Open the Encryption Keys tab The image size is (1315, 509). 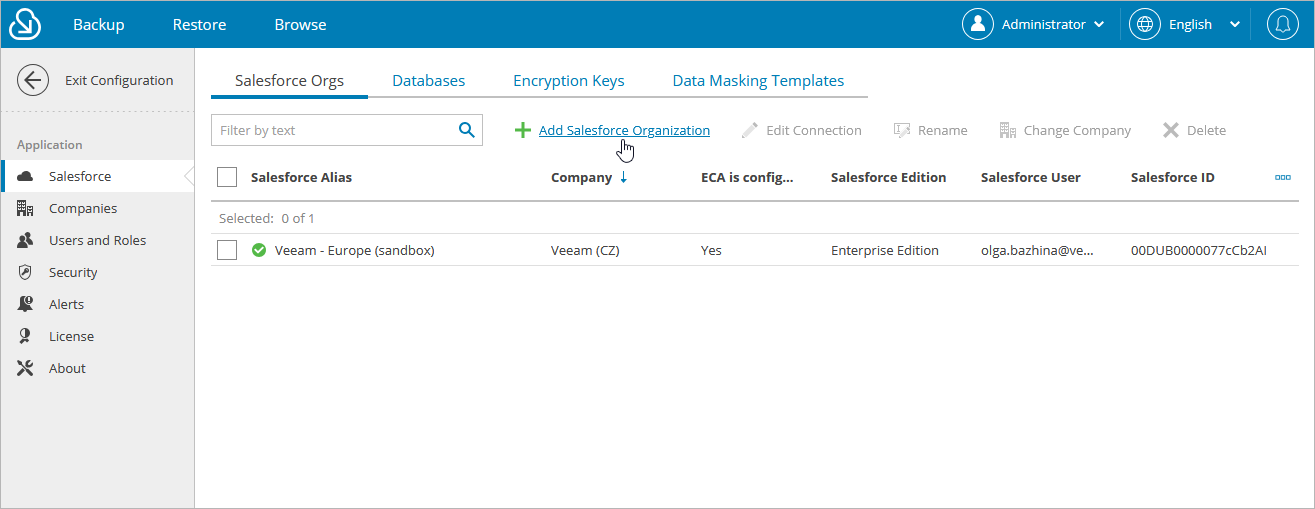(568, 81)
